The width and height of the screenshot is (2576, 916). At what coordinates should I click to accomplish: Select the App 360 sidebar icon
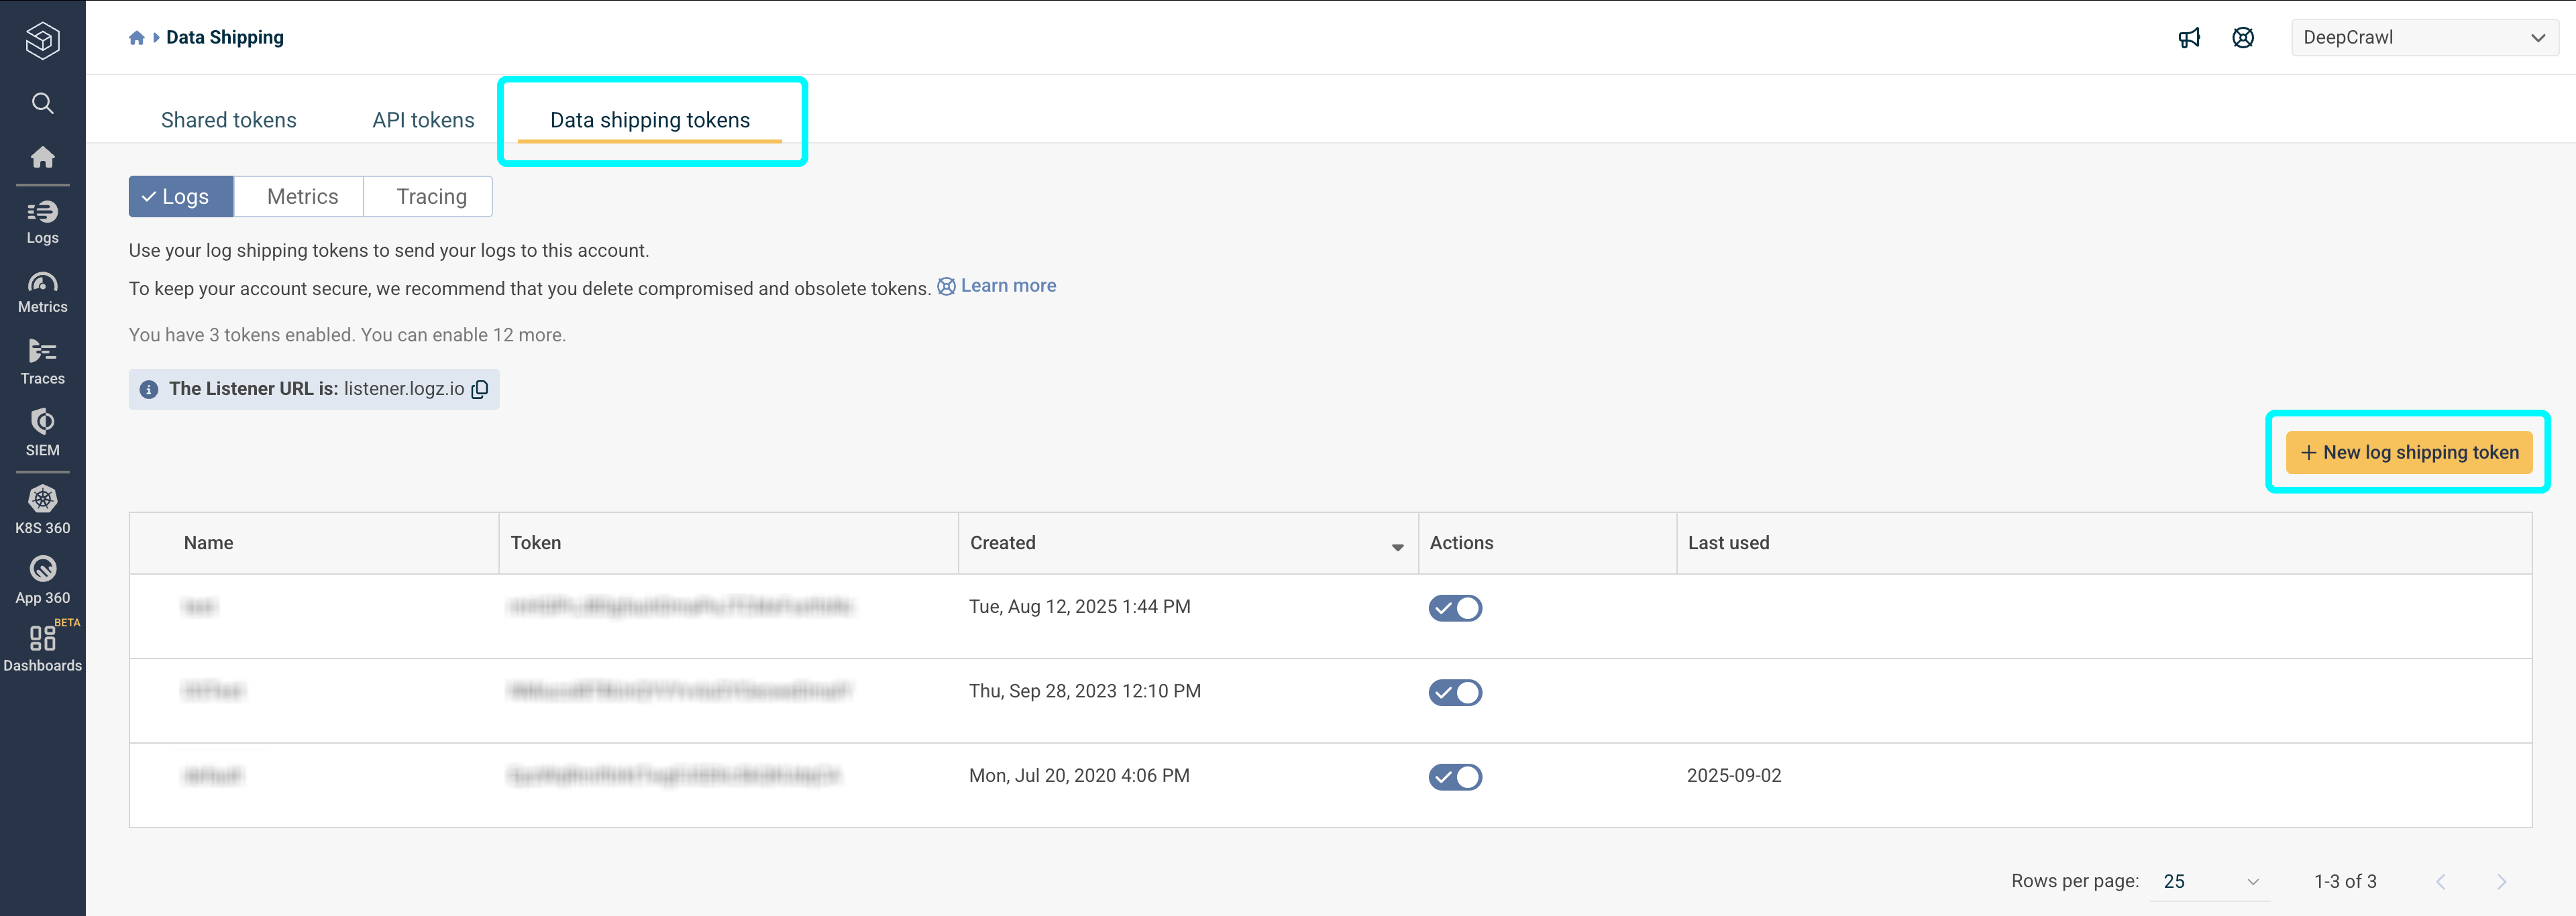tap(42, 578)
